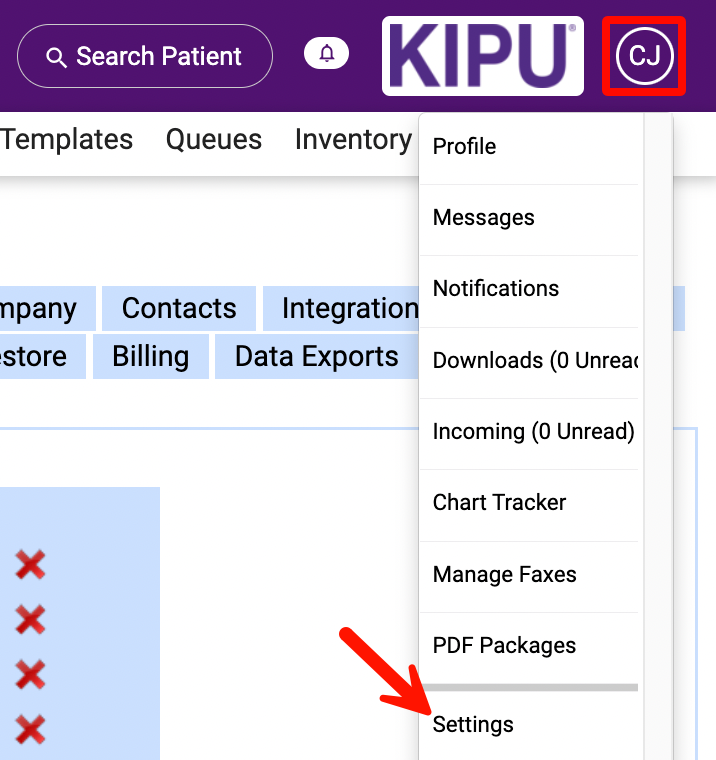Open Chart Tracker from menu
The height and width of the screenshot is (760, 716).
coord(499,502)
